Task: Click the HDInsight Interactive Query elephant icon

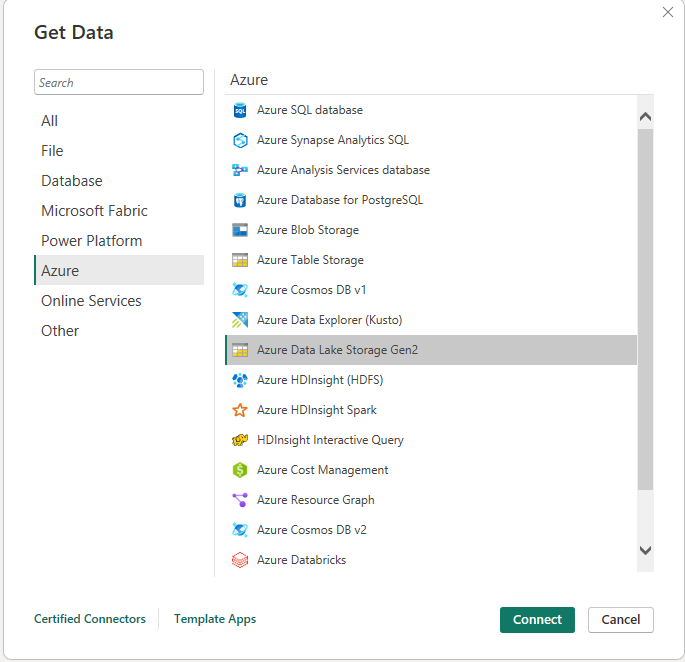Action: (x=240, y=440)
